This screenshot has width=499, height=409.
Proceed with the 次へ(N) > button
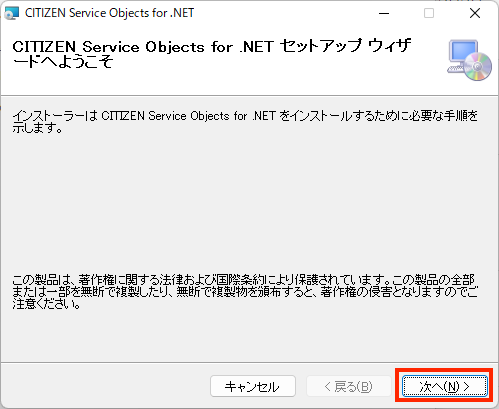(x=445, y=386)
